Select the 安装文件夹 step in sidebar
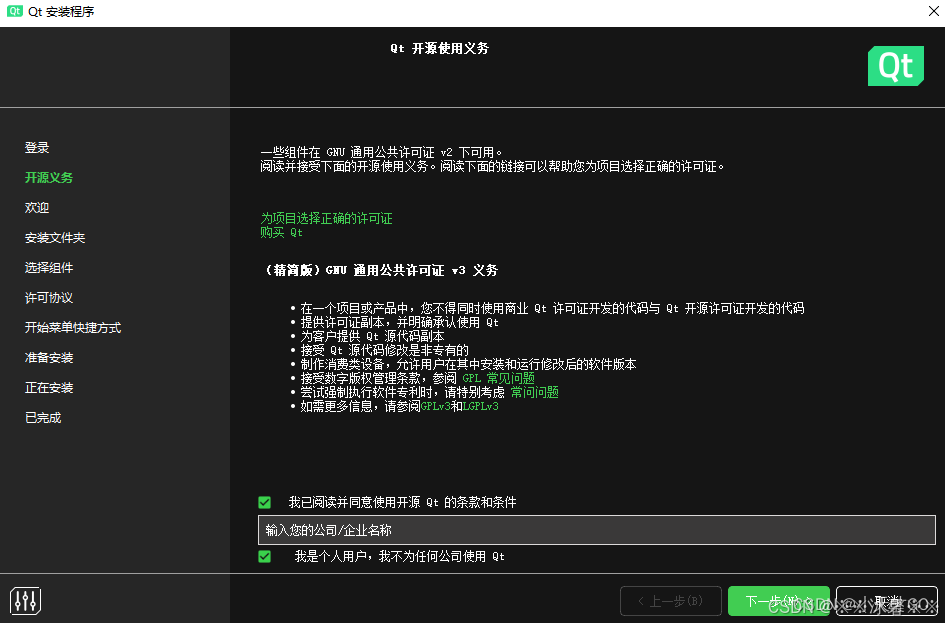945x623 pixels. click(x=55, y=238)
